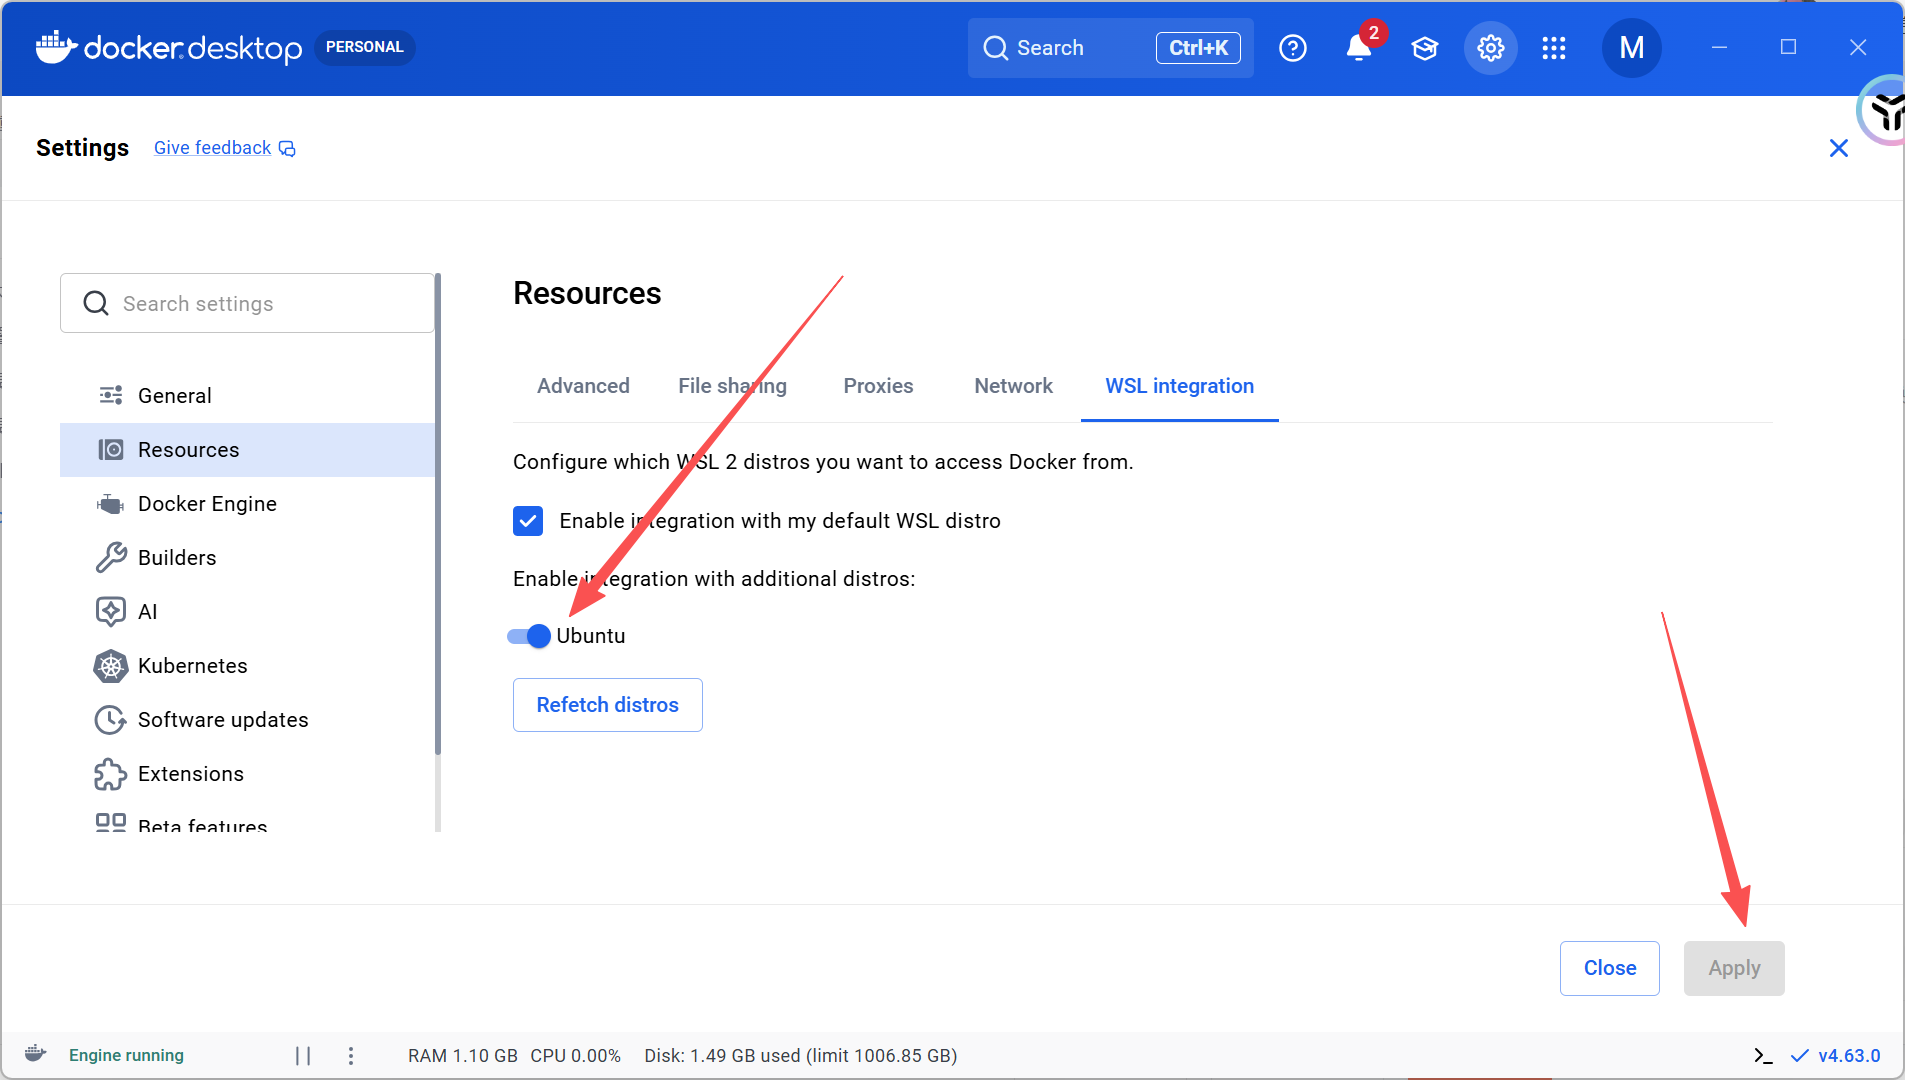The height and width of the screenshot is (1080, 1905).
Task: Click the version v4.63.0 indicator
Action: (x=1849, y=1056)
